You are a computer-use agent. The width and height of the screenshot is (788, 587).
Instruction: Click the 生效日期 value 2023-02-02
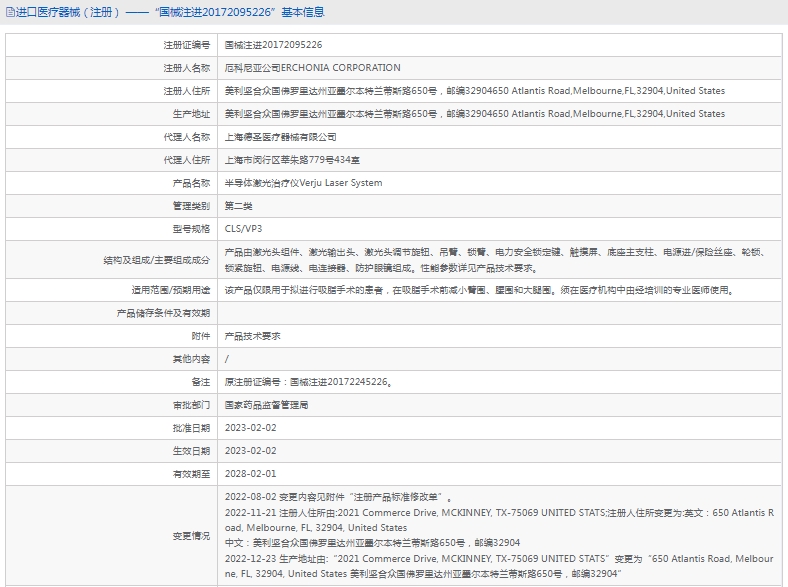250,451
